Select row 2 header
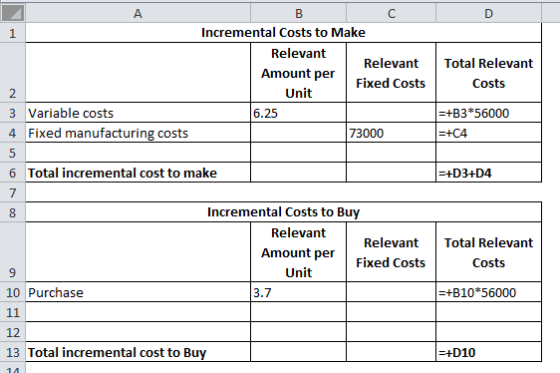The image size is (560, 373). [x=12, y=73]
